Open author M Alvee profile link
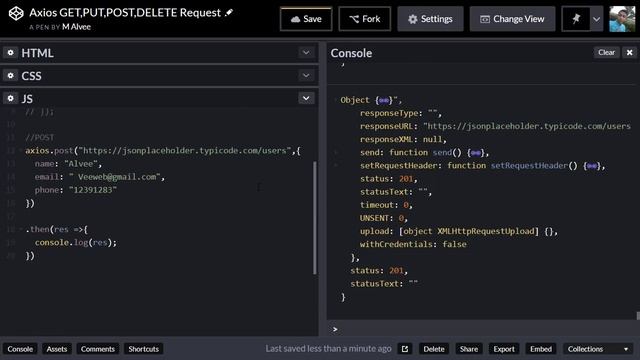This screenshot has height=360, width=640. pos(76,27)
